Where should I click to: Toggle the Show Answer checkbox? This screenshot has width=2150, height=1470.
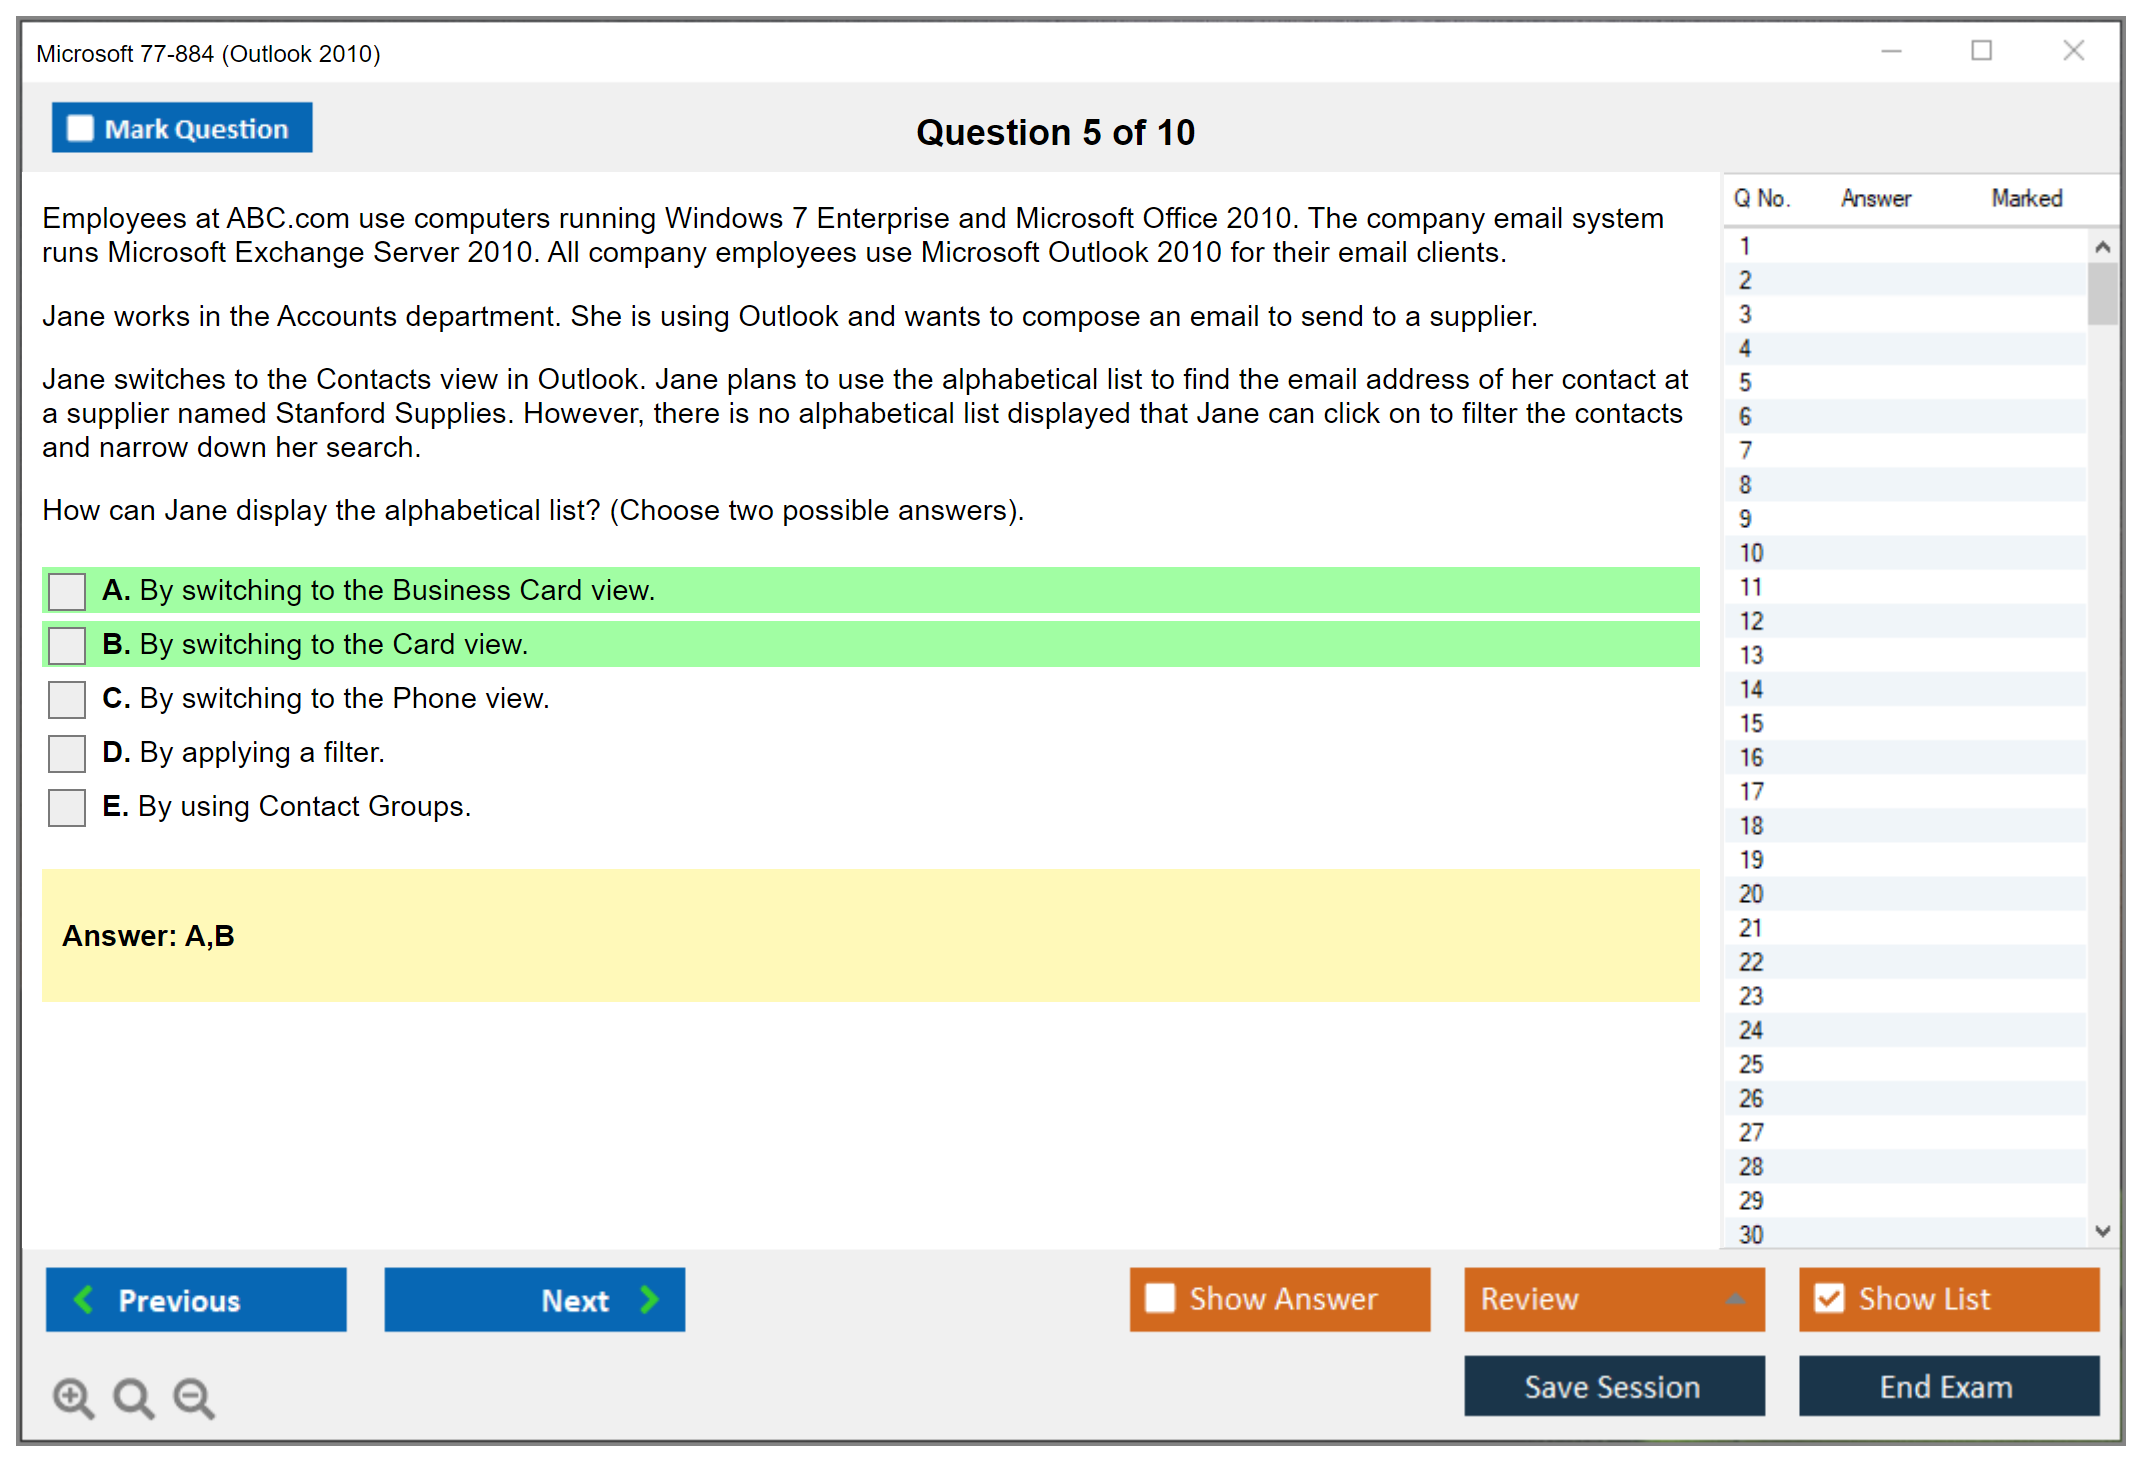[x=1160, y=1298]
